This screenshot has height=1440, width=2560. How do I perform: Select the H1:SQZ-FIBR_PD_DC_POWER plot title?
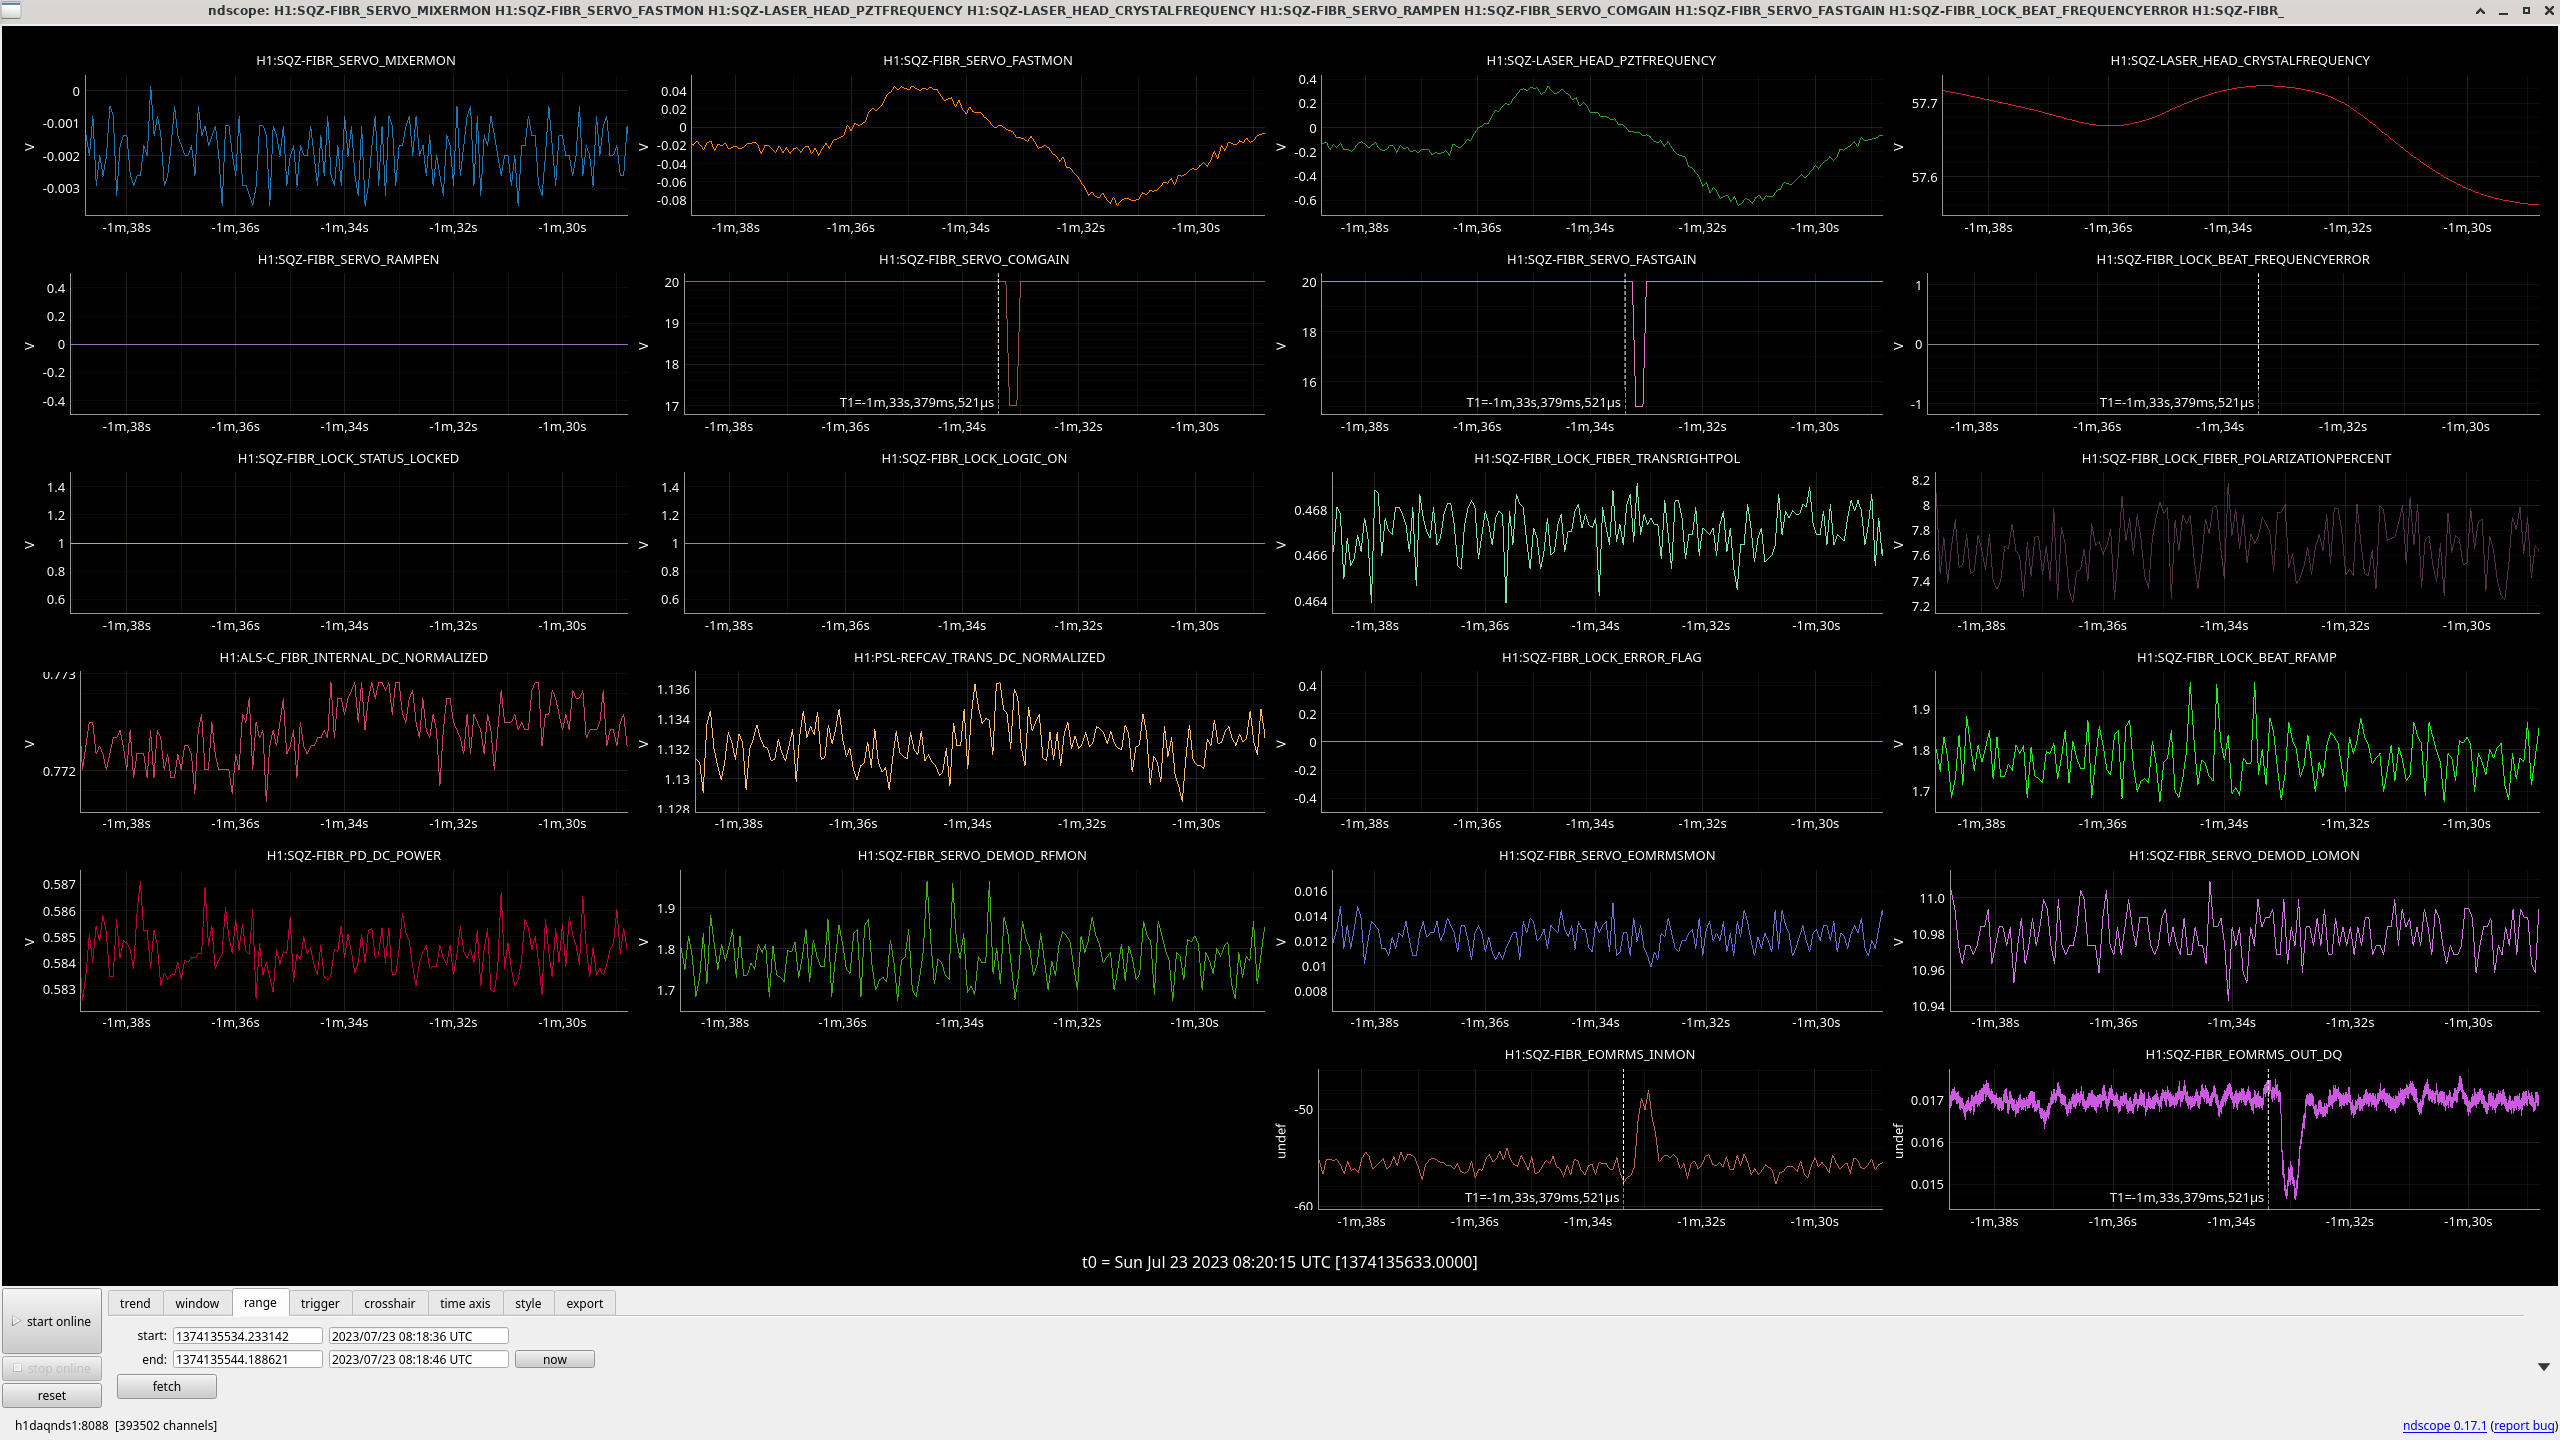354,855
